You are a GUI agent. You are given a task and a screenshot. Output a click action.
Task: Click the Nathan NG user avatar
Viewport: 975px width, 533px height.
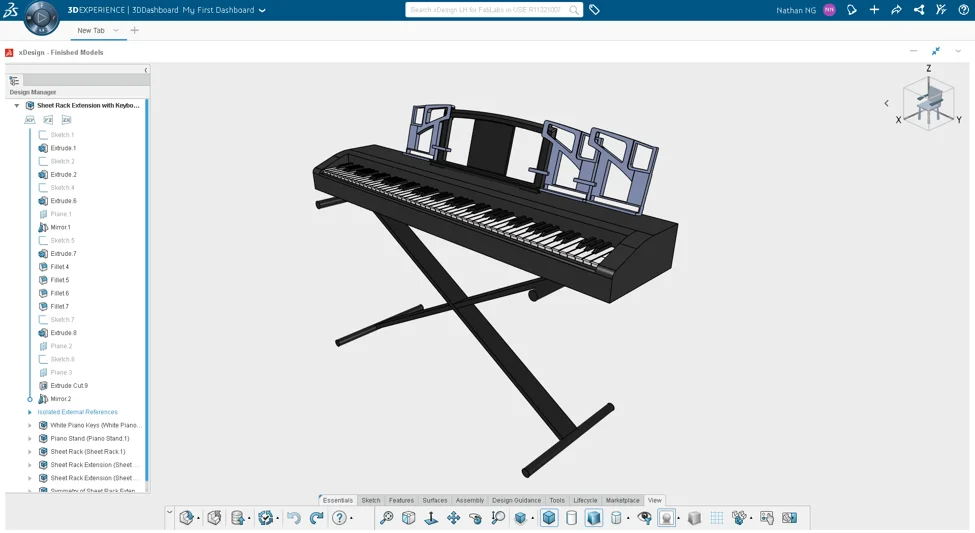click(x=829, y=10)
